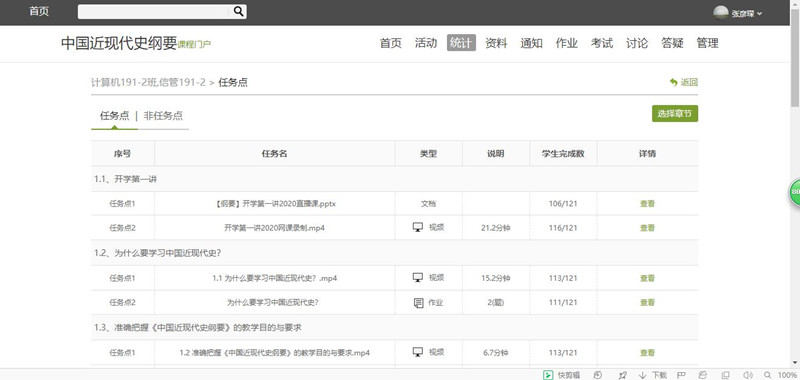The image size is (800, 380).
Task: Open 快剪辑 icon in status bar
Action: [x=548, y=375]
